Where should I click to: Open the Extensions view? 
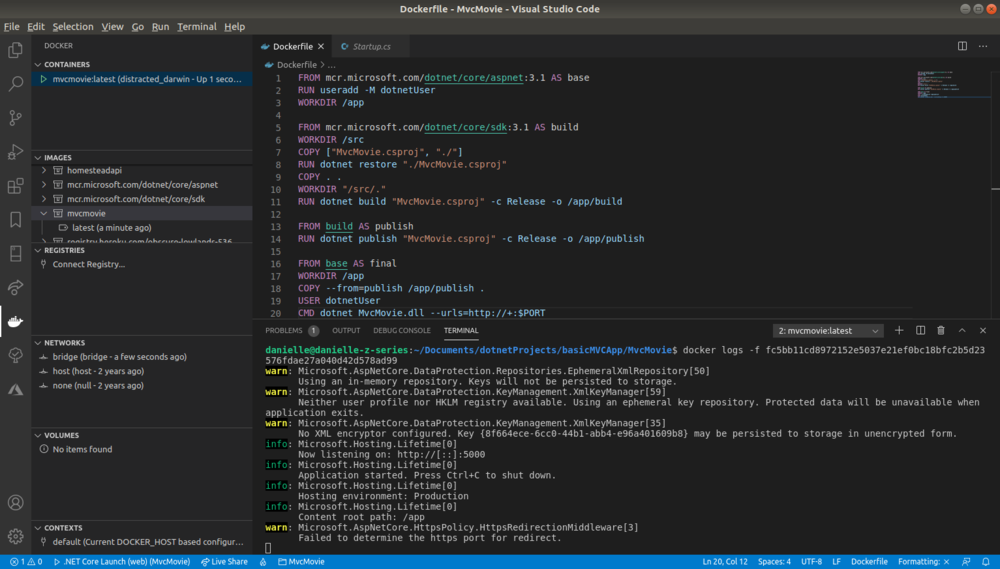[x=15, y=186]
